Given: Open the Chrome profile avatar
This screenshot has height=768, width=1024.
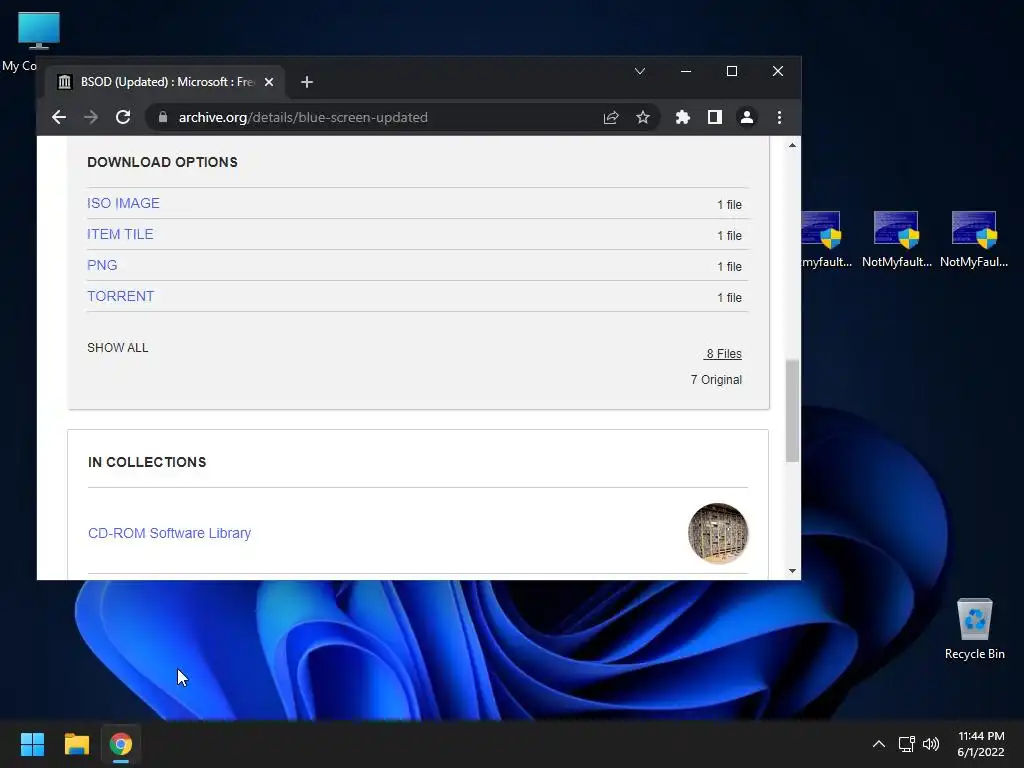Looking at the screenshot, I should click(746, 117).
